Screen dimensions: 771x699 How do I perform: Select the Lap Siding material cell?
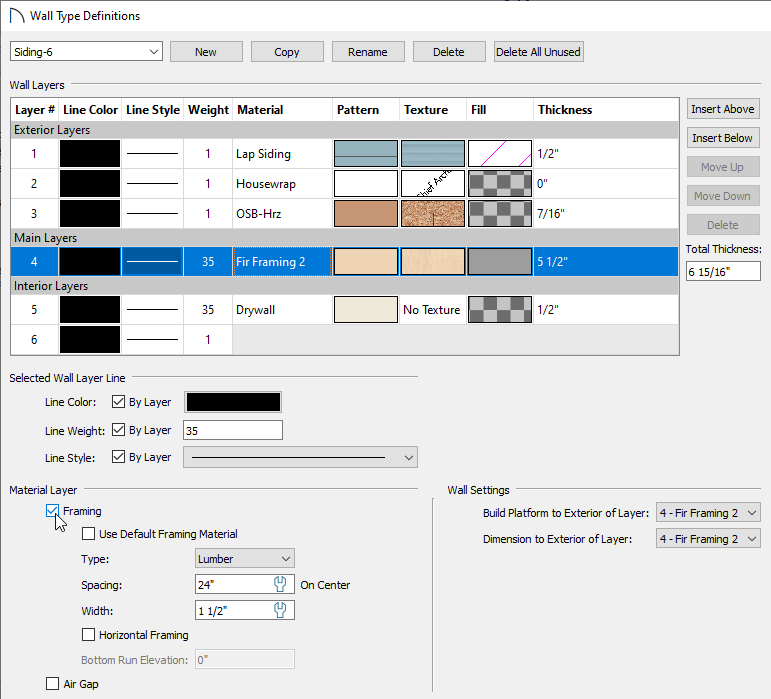(x=282, y=153)
